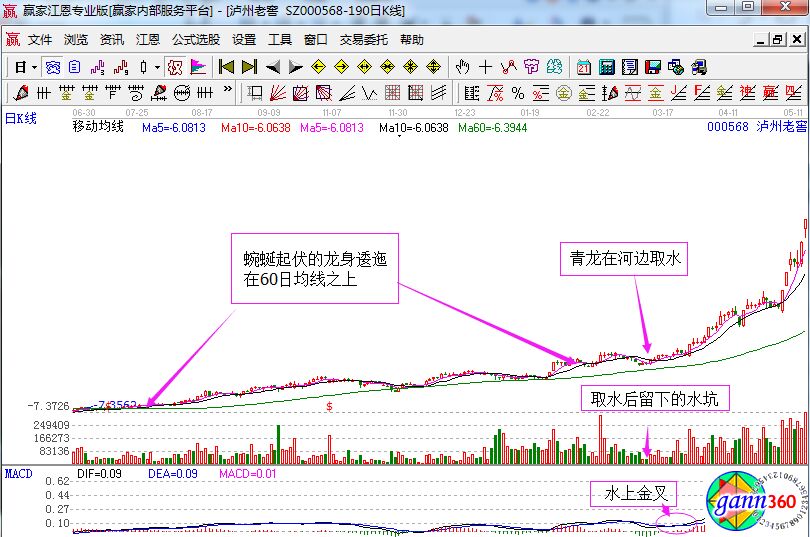Click the yellow diamond left-arrow icon
810x537 pixels.
(x=319, y=67)
